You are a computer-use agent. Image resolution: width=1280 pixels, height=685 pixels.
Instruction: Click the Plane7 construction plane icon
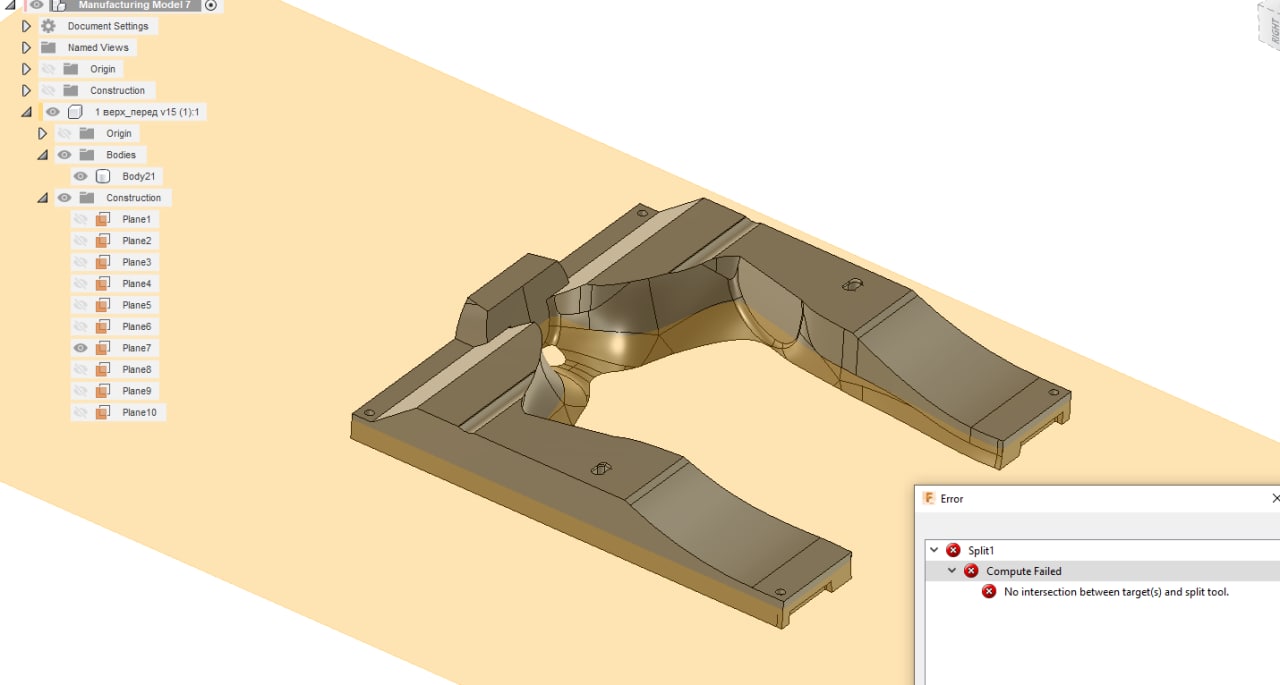click(x=102, y=348)
